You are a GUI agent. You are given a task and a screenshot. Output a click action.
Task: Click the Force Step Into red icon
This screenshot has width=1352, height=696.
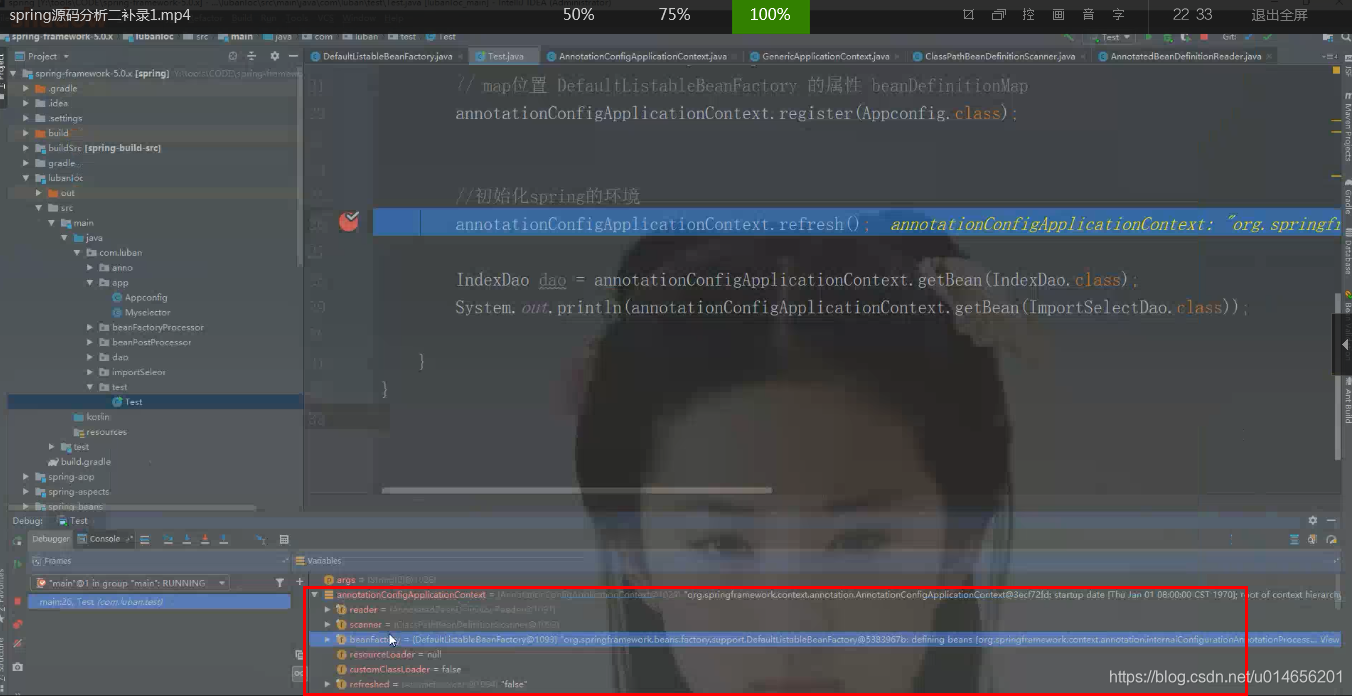(x=205, y=539)
